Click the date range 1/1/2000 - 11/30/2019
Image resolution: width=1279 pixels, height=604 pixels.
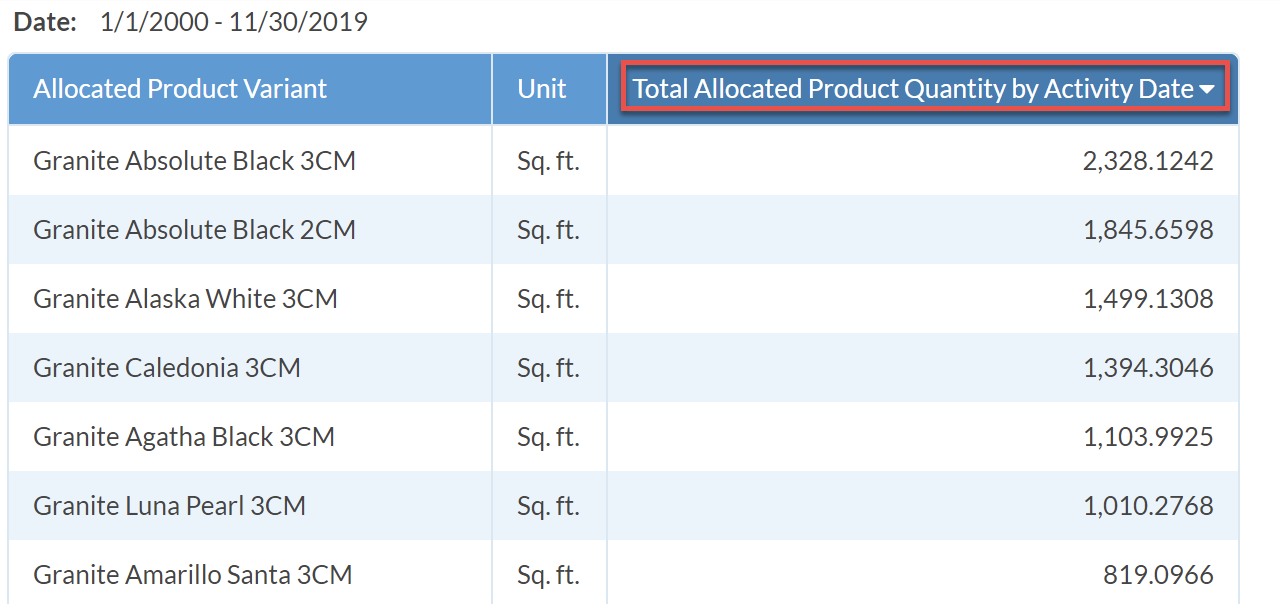pyautogui.click(x=234, y=22)
